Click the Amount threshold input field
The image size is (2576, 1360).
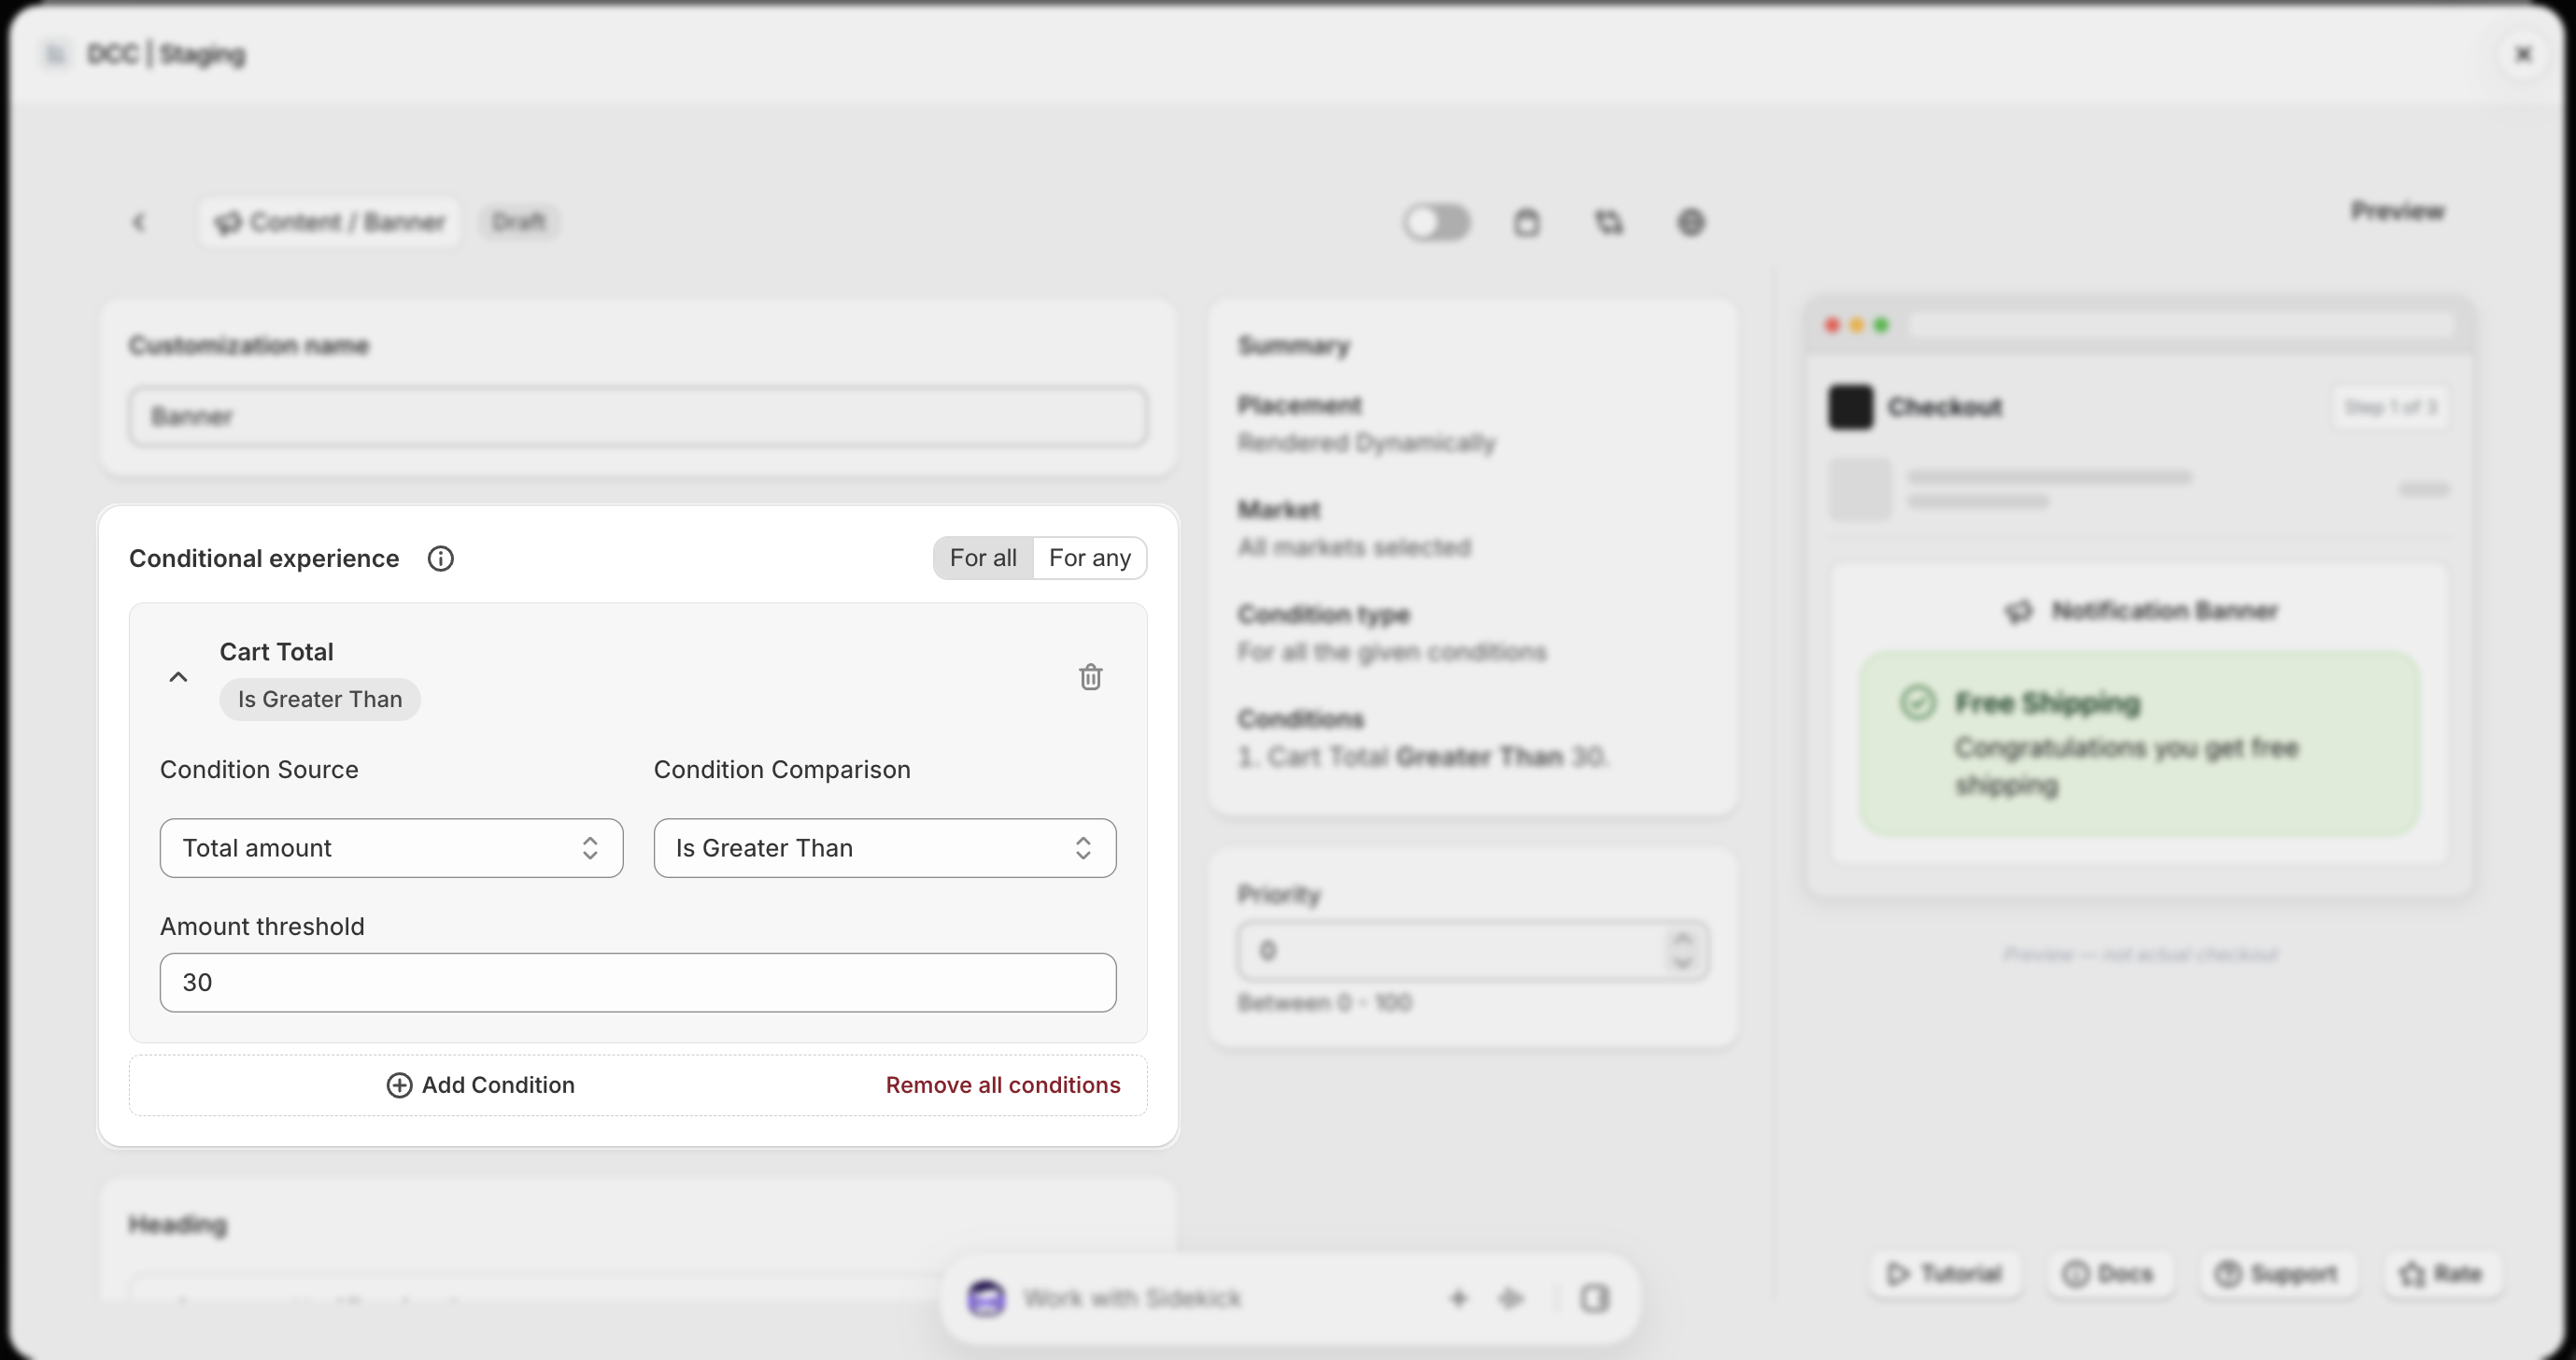(x=638, y=982)
